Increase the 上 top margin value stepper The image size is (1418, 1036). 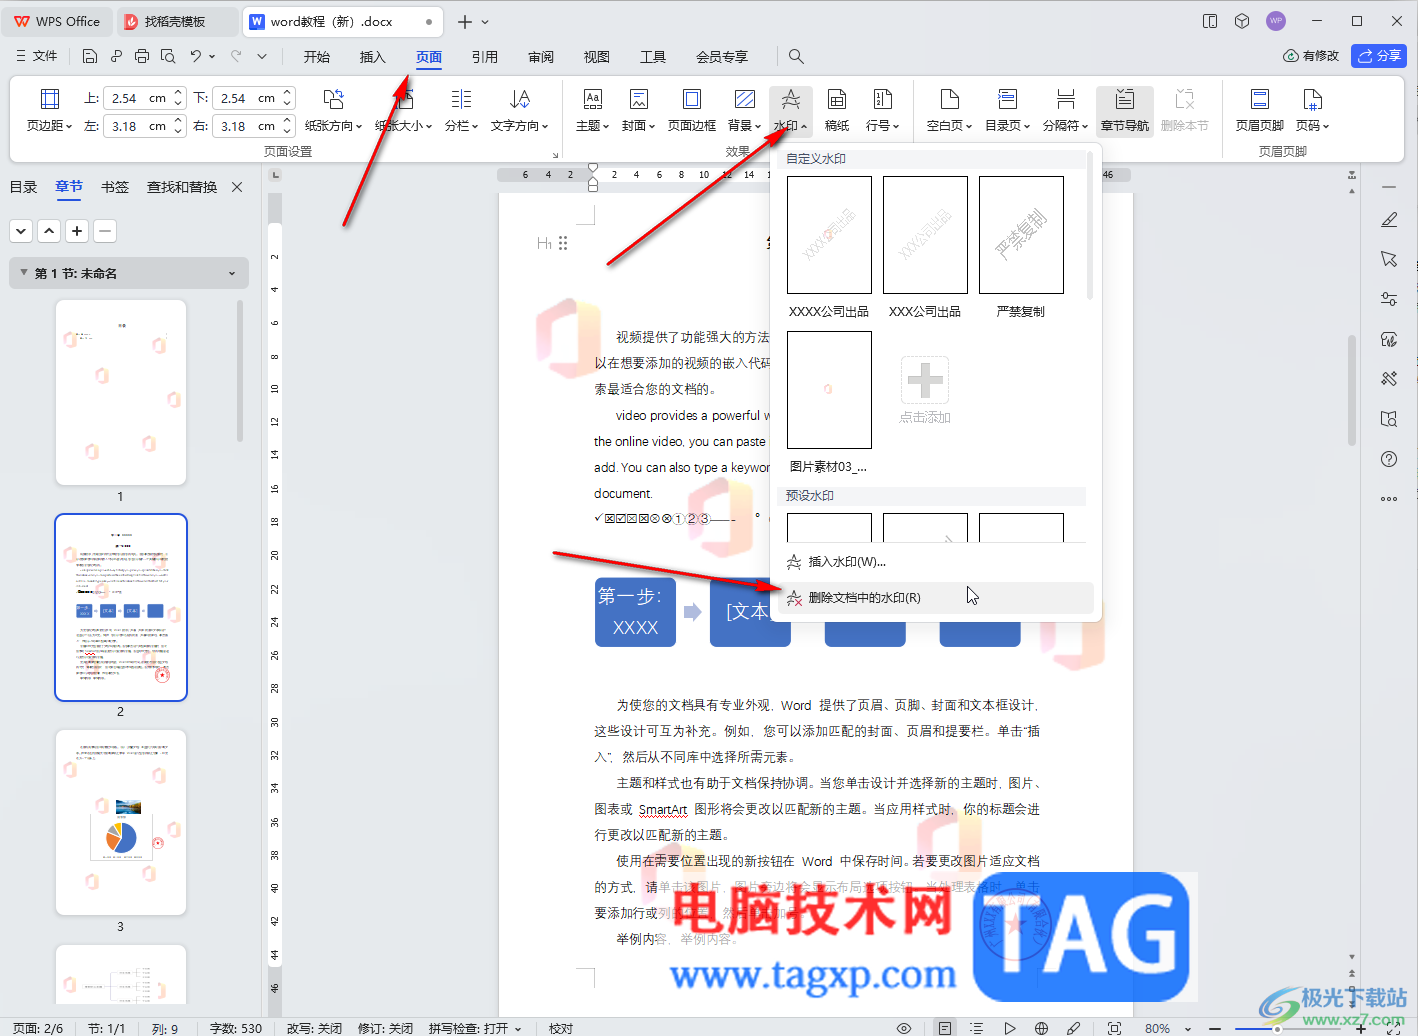pyautogui.click(x=178, y=93)
